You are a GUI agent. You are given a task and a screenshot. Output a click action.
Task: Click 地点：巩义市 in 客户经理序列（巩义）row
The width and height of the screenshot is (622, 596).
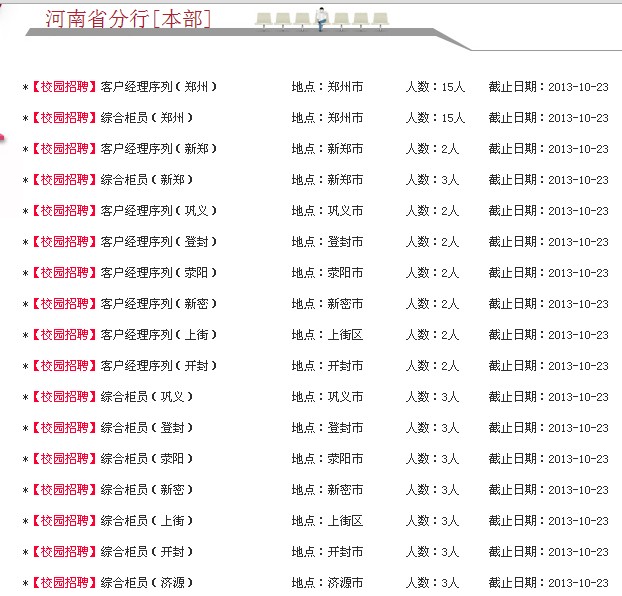tap(327, 210)
